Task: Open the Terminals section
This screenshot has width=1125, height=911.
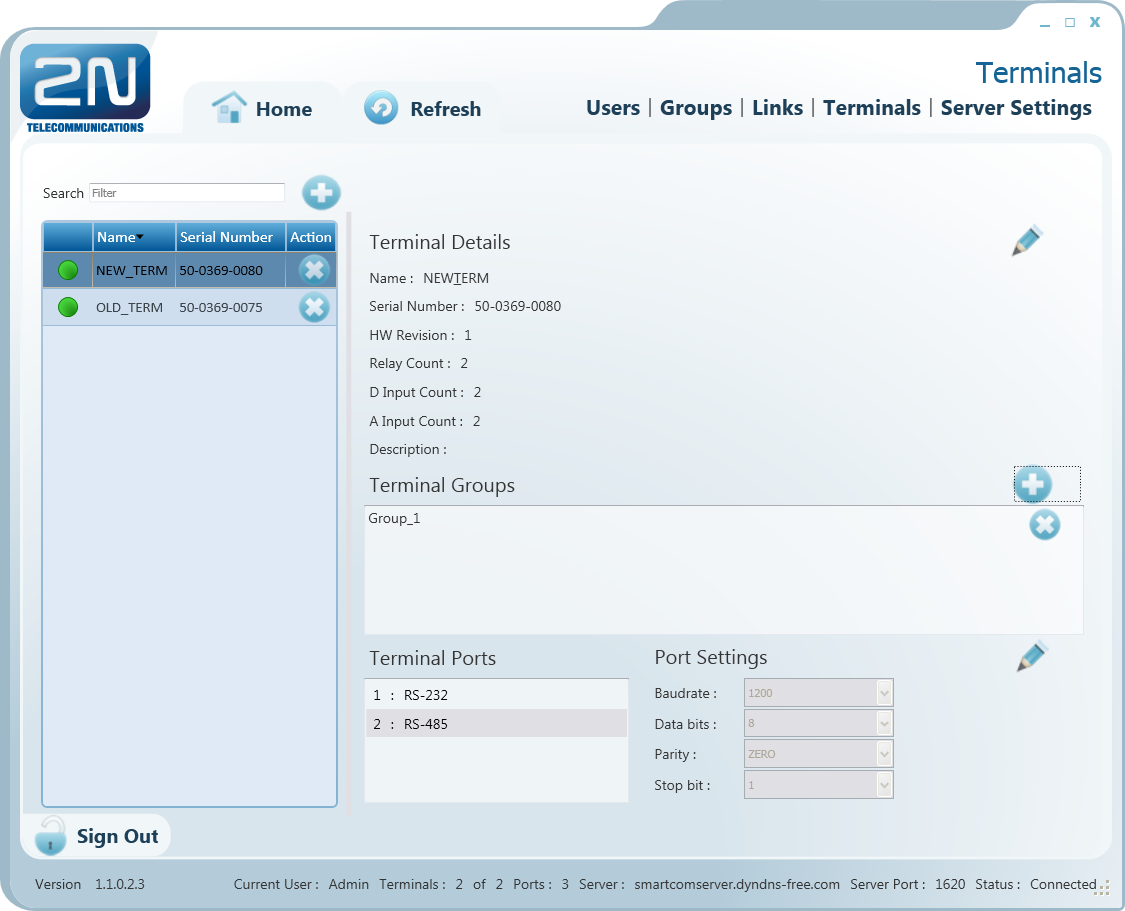Action: [872, 108]
